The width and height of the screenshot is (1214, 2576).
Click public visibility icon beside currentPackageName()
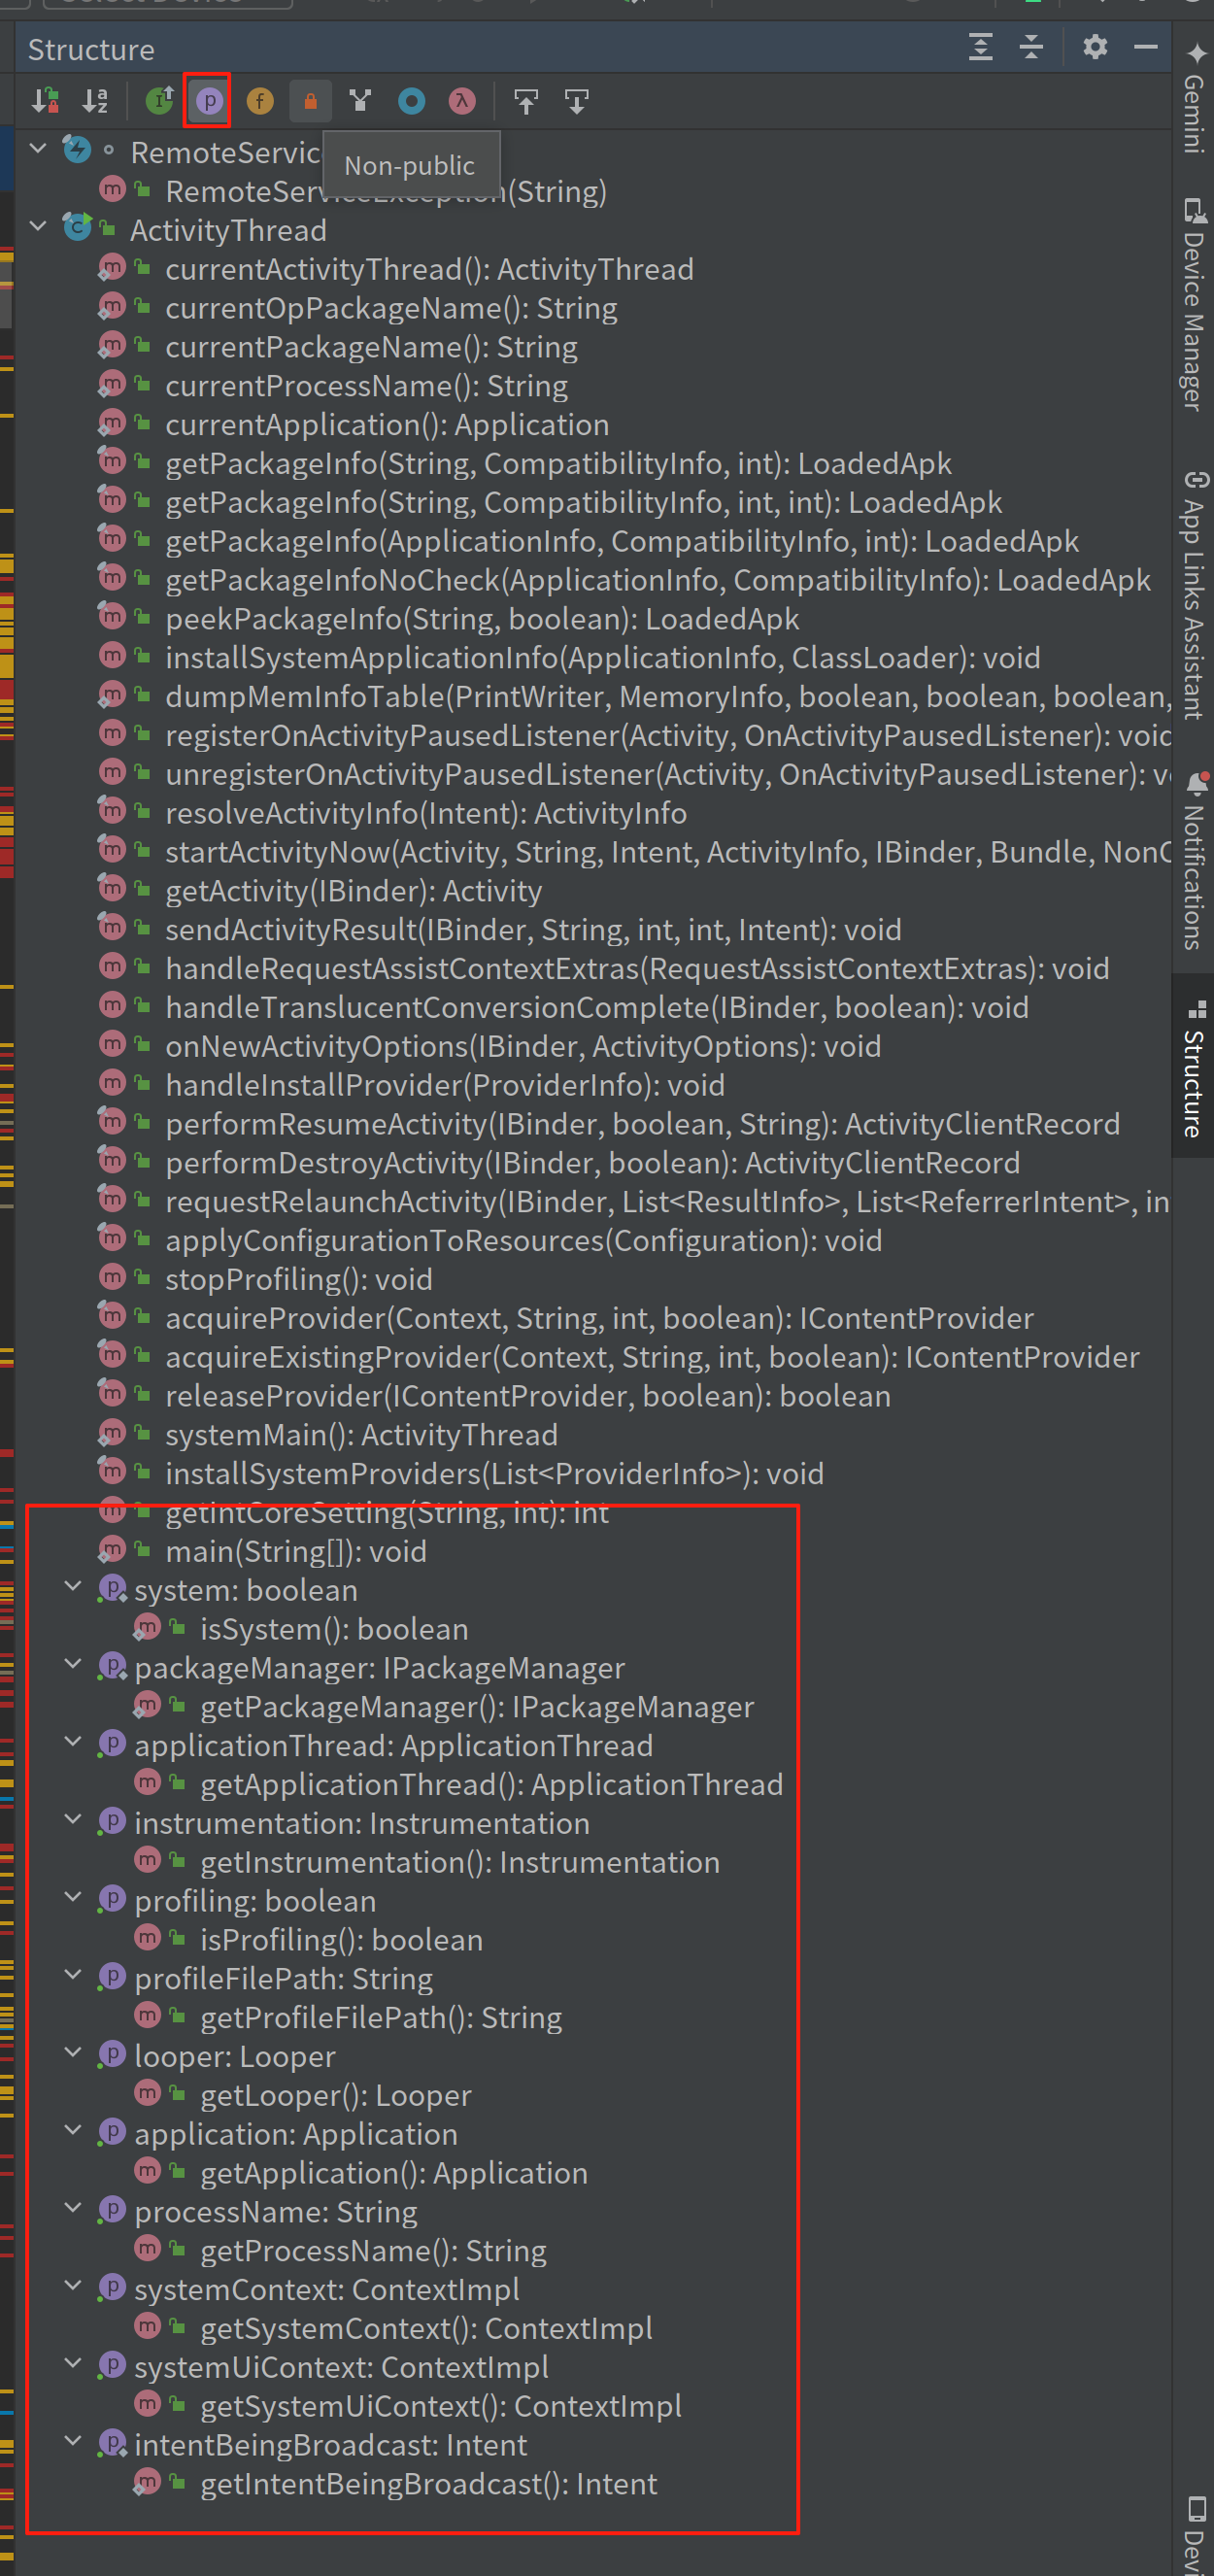[143, 345]
